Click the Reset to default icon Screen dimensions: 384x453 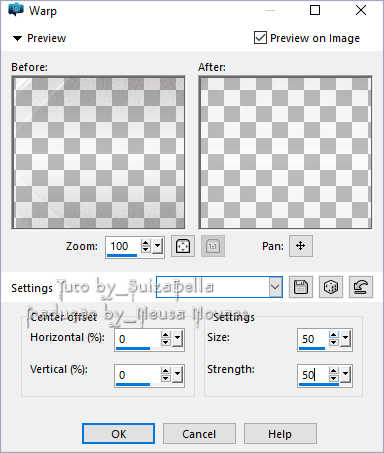(x=360, y=287)
